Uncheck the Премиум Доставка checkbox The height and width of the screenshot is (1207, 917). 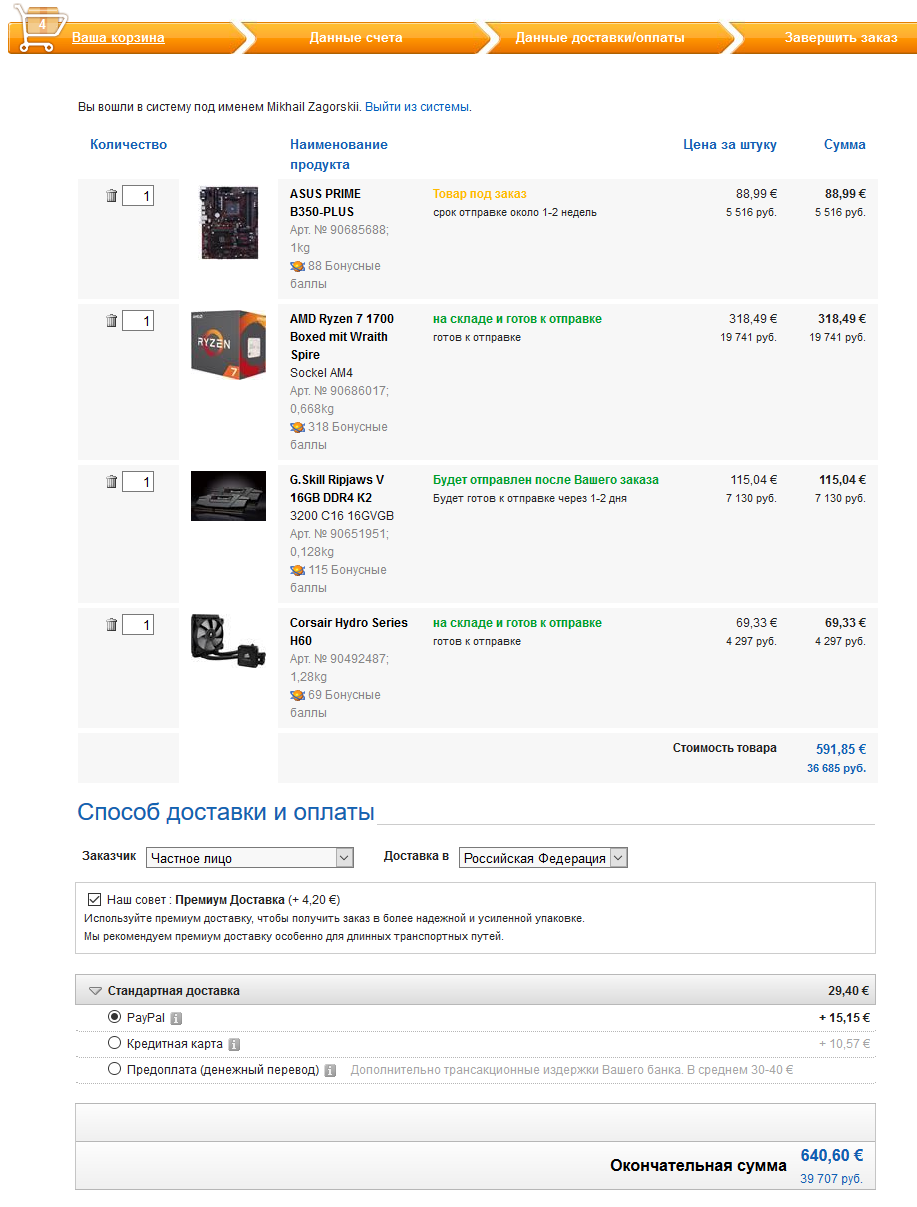click(x=95, y=899)
